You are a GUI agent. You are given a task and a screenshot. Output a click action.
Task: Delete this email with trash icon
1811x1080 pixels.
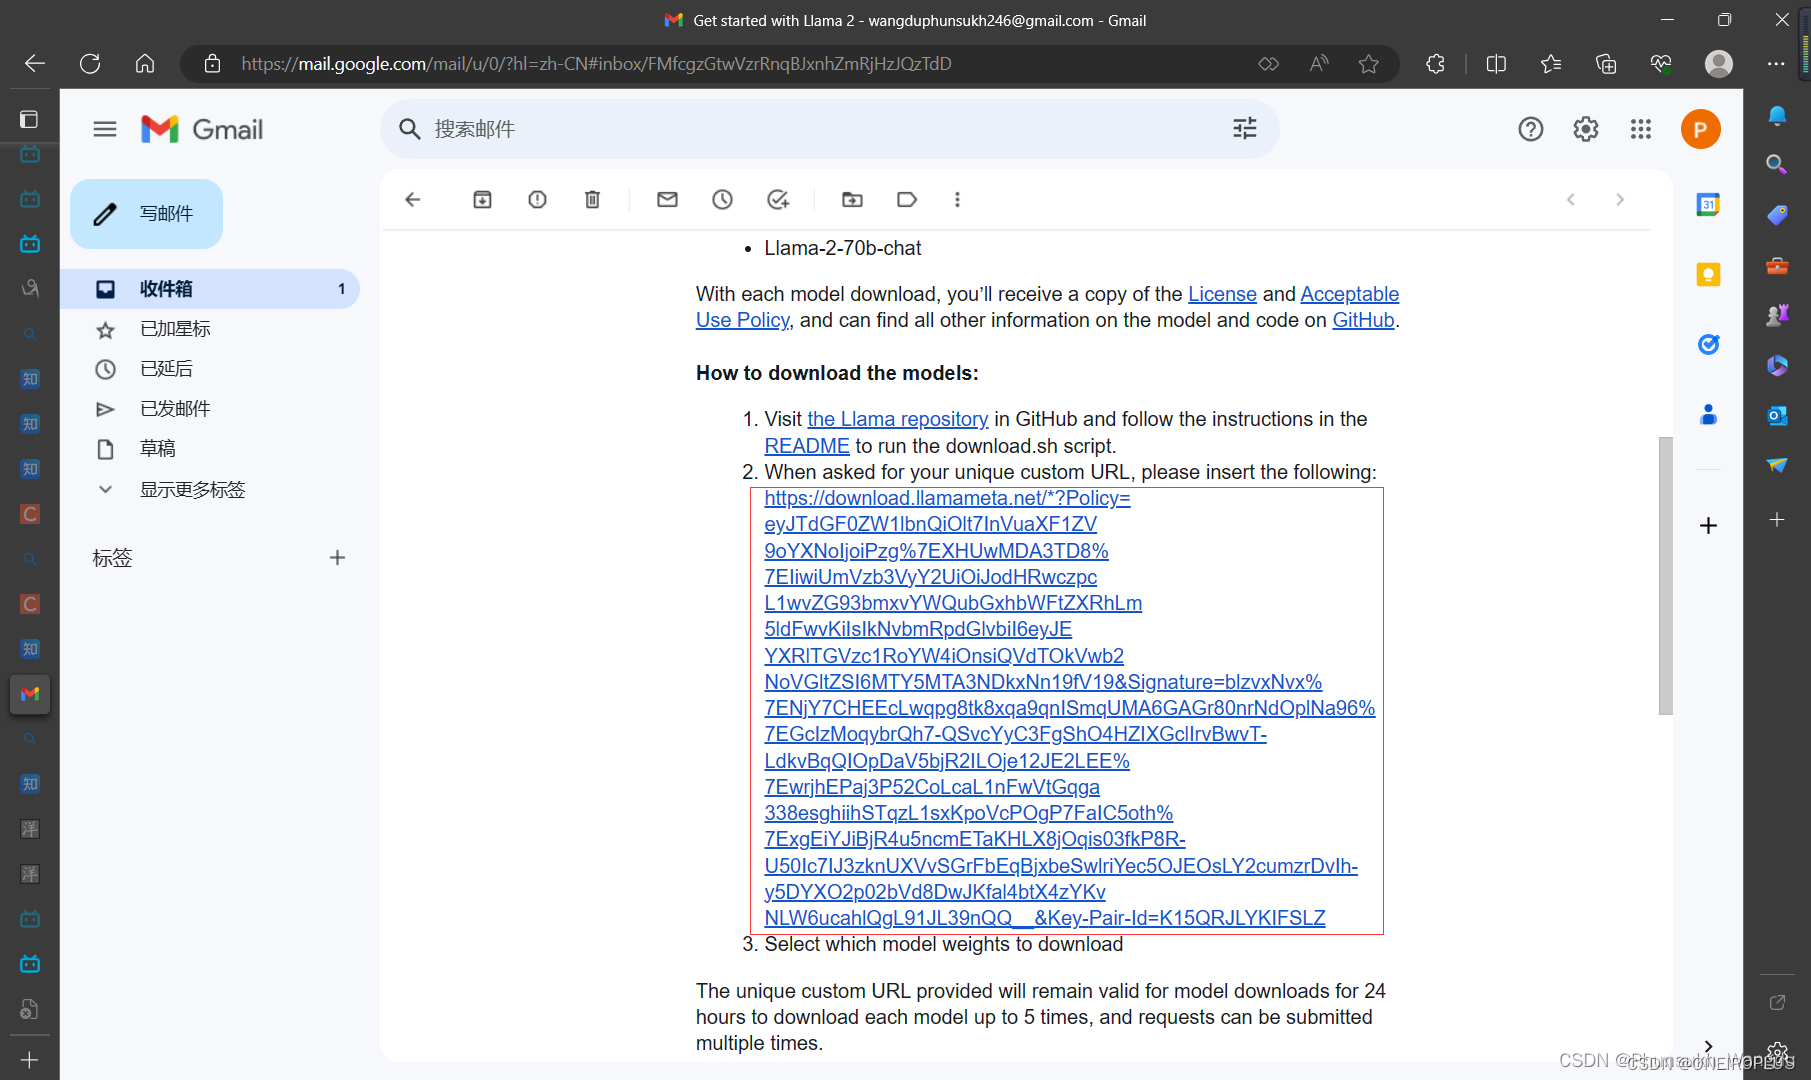[x=592, y=200]
